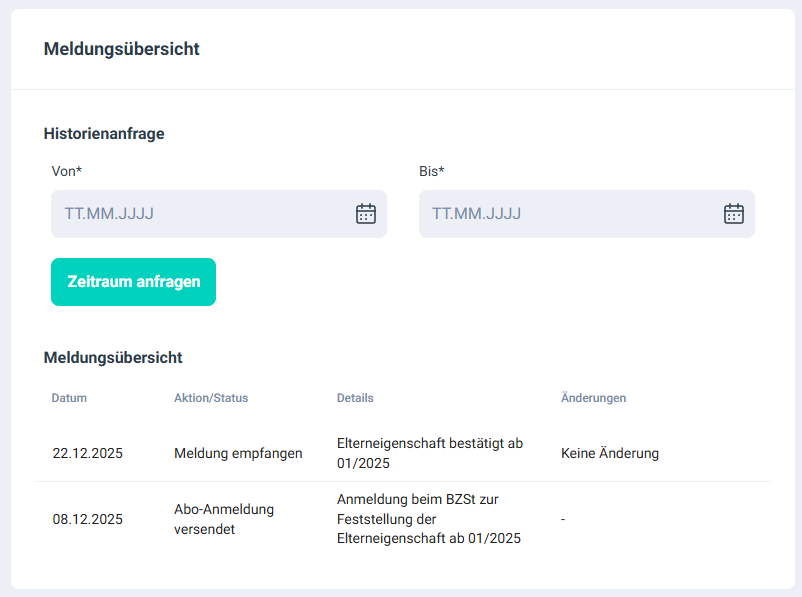Select the Keine Änderung cell

pos(610,453)
